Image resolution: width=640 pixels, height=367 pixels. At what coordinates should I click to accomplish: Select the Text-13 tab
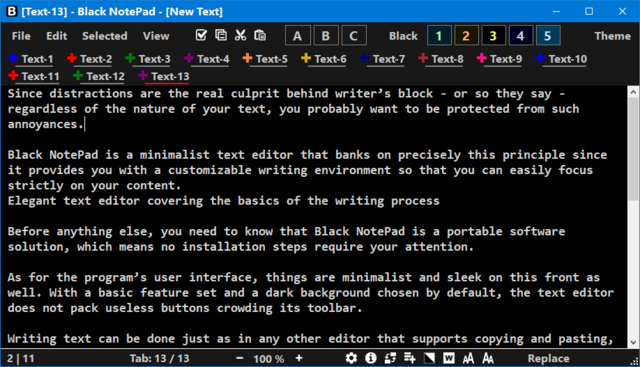(x=170, y=76)
